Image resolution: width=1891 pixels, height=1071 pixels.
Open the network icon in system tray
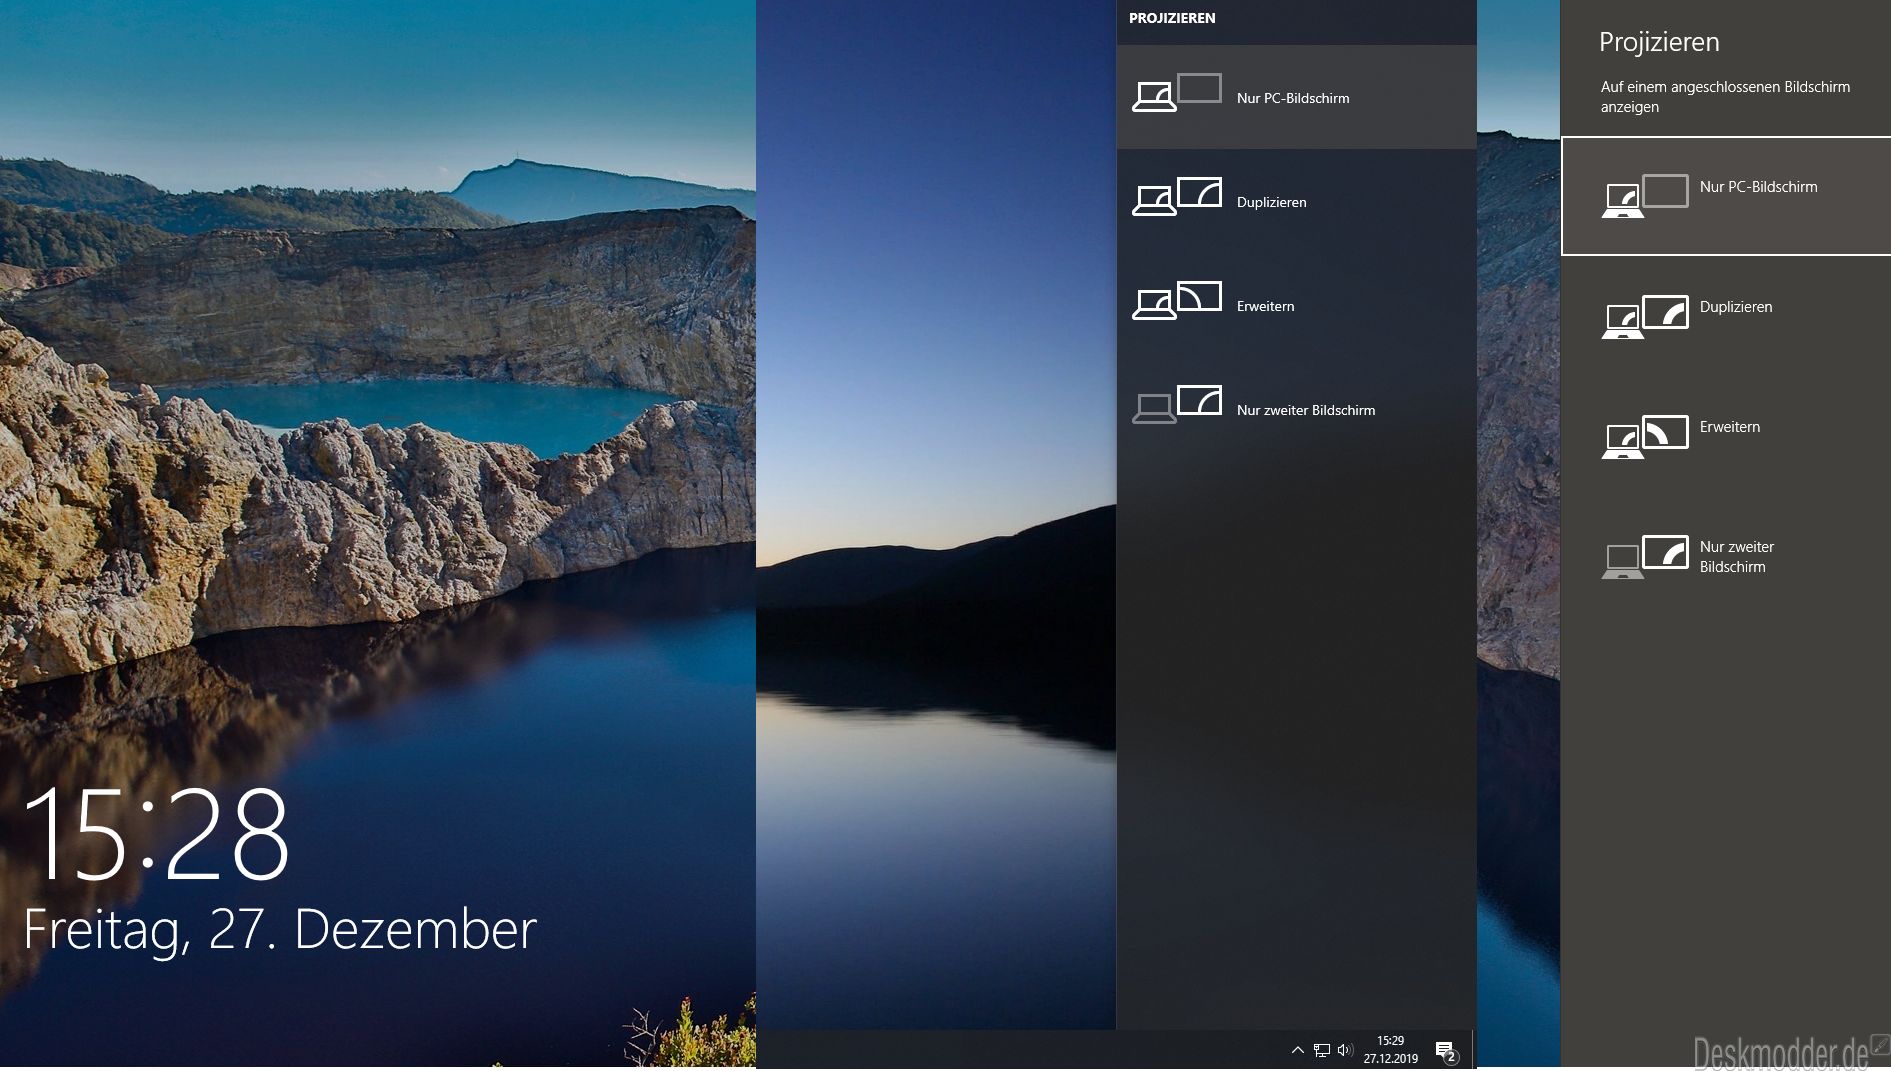(x=1321, y=1050)
